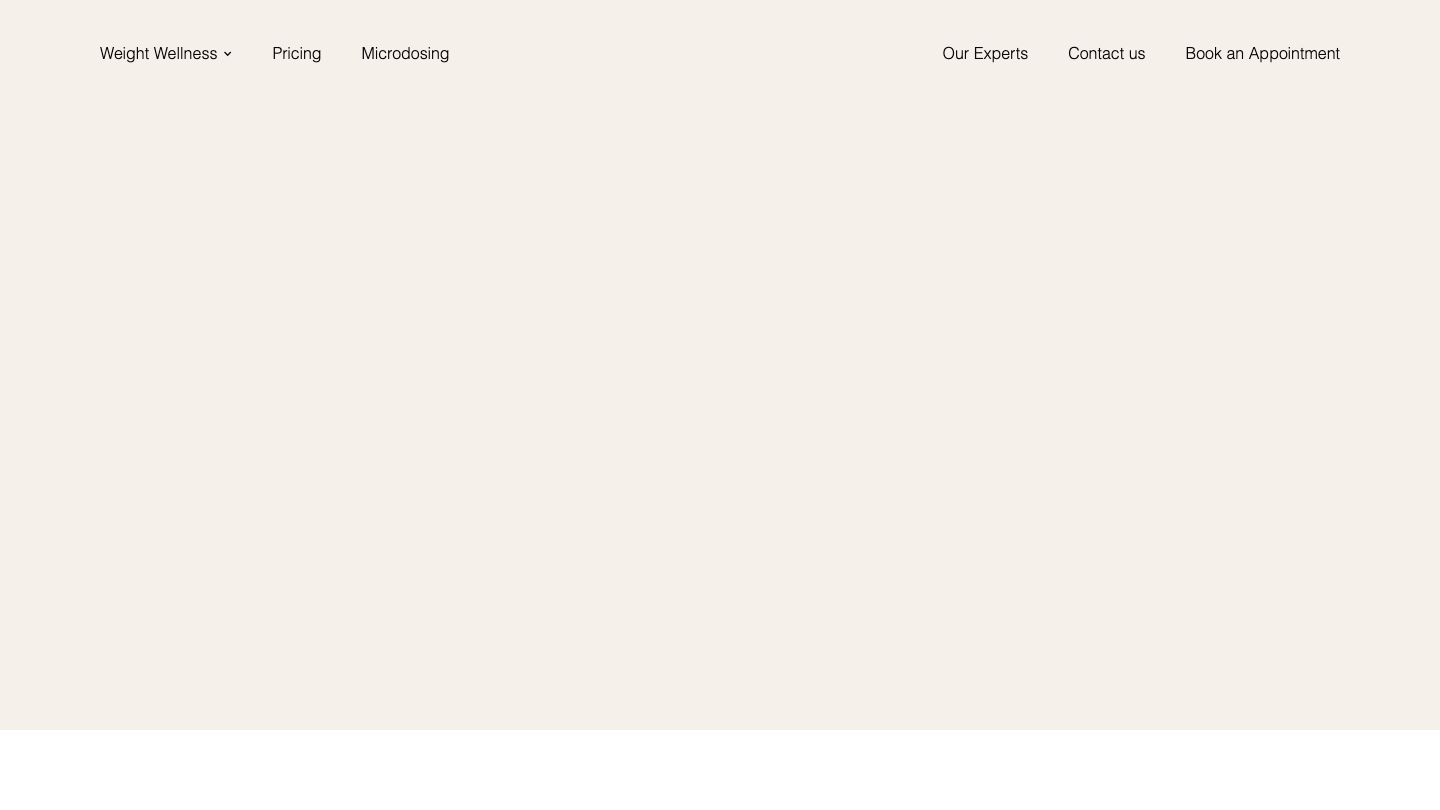Open the experts team page link
The height and width of the screenshot is (810, 1440).
click(984, 54)
